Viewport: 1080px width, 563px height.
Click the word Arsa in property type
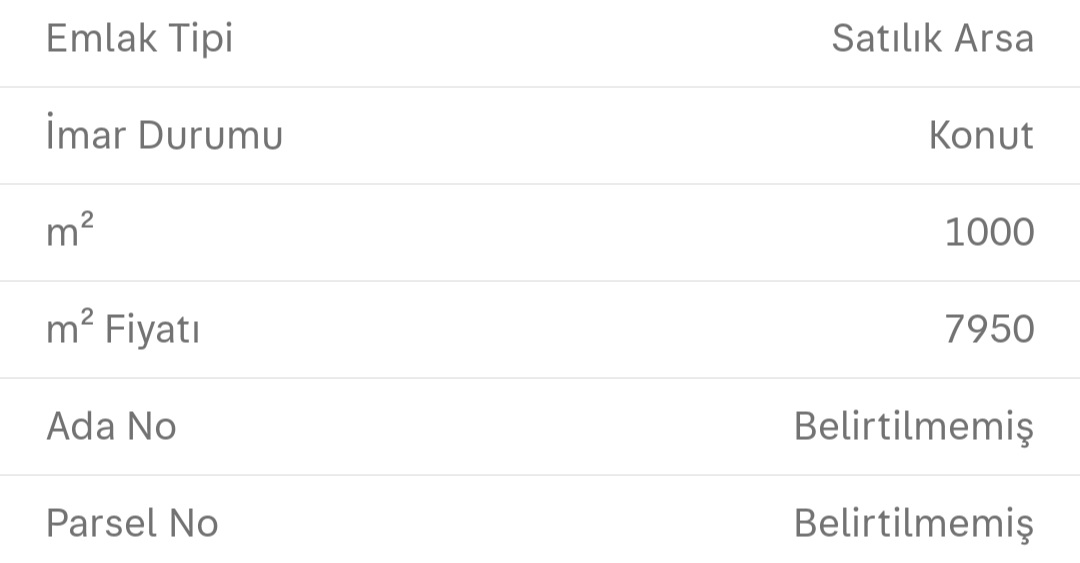tap(992, 39)
